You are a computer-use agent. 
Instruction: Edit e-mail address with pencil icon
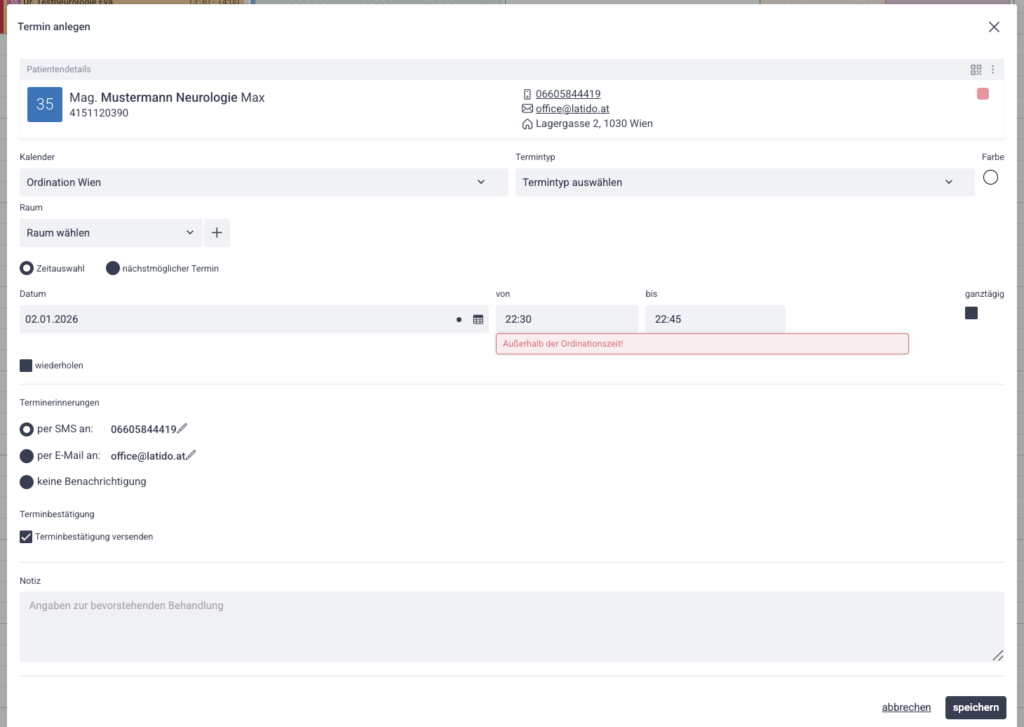pyautogui.click(x=192, y=455)
